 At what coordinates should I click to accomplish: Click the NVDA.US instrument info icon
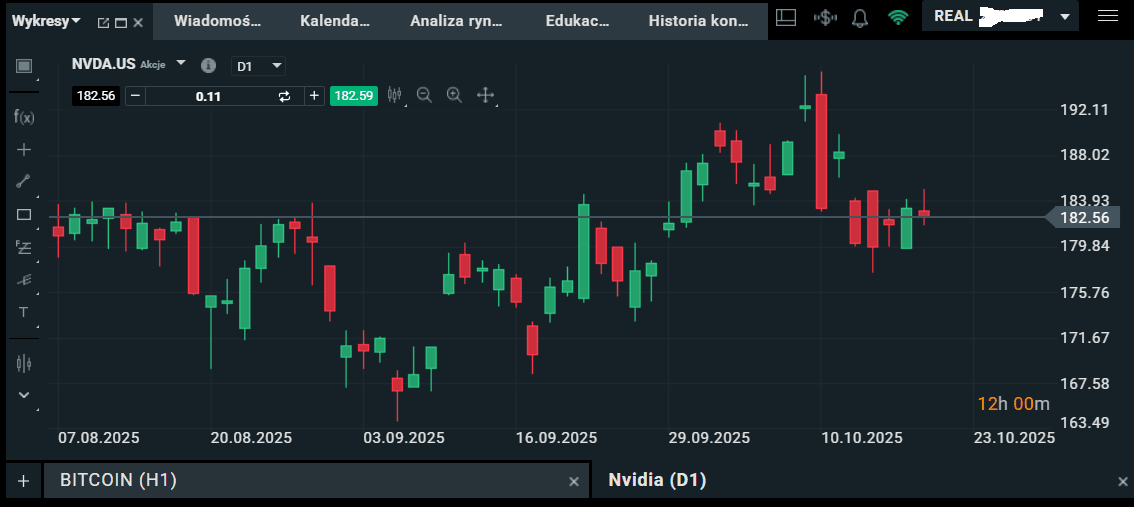208,66
